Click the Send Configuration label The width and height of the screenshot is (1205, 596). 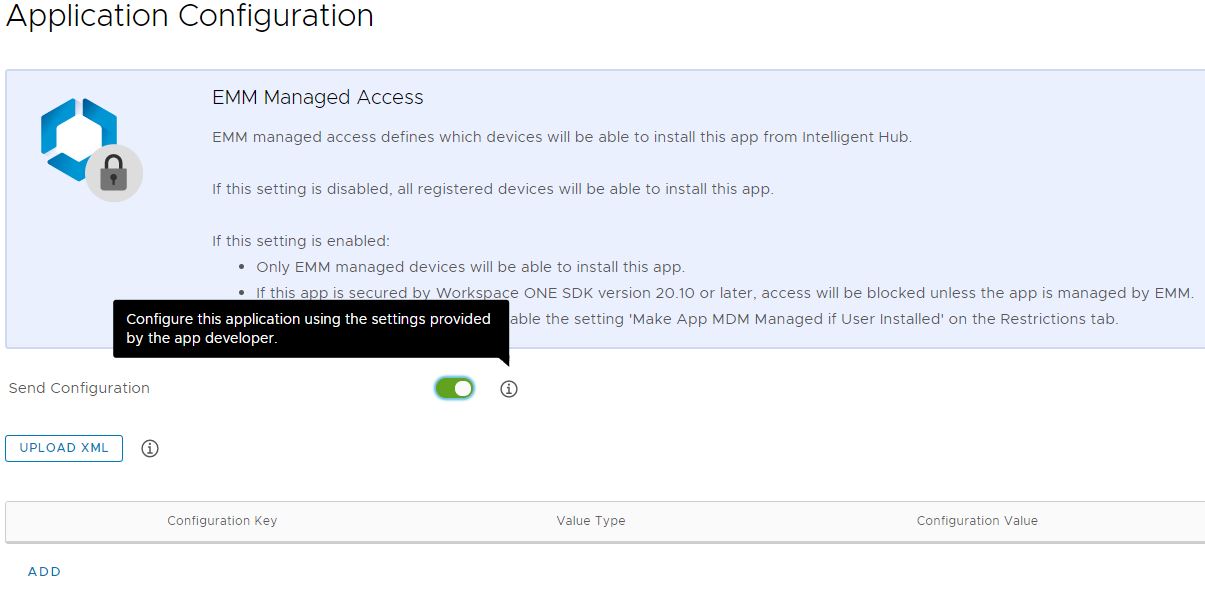(x=79, y=388)
